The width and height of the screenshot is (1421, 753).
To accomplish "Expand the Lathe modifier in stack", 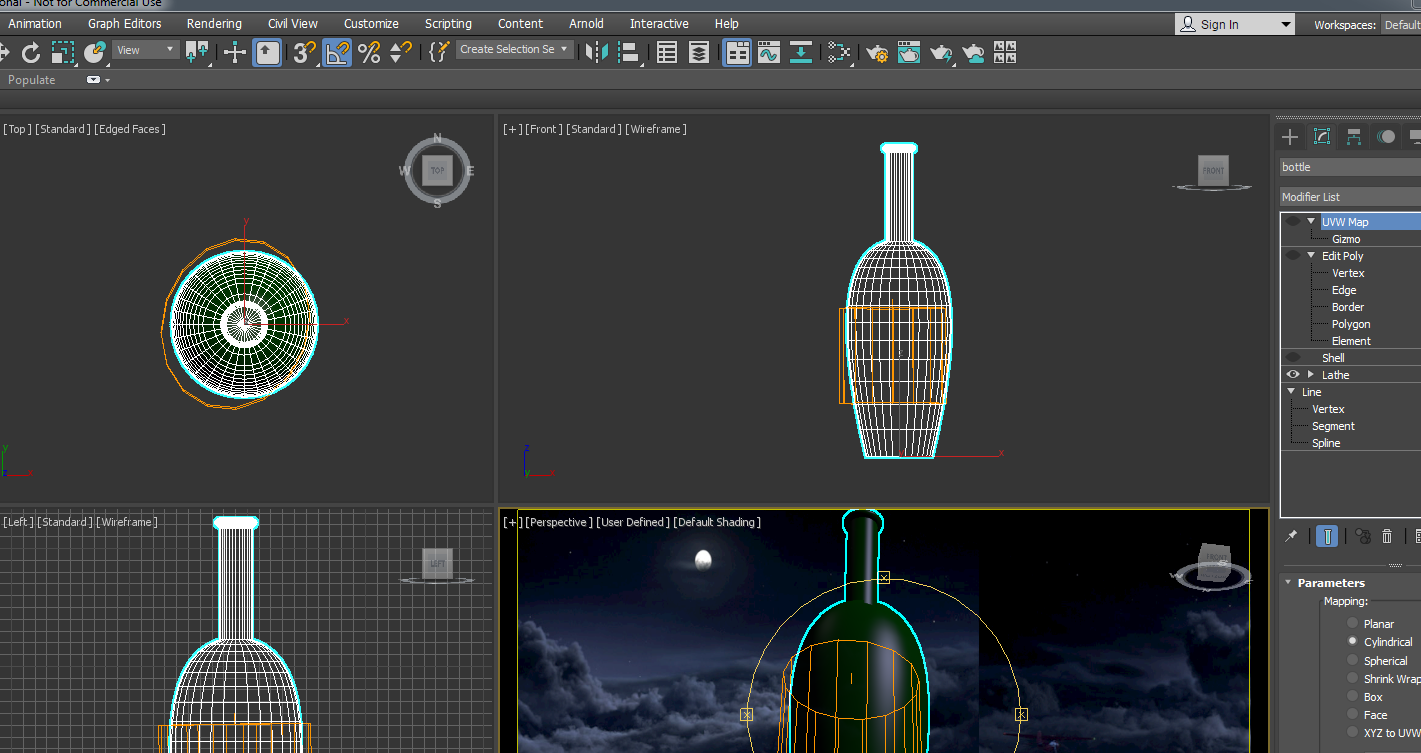I will [x=1311, y=375].
